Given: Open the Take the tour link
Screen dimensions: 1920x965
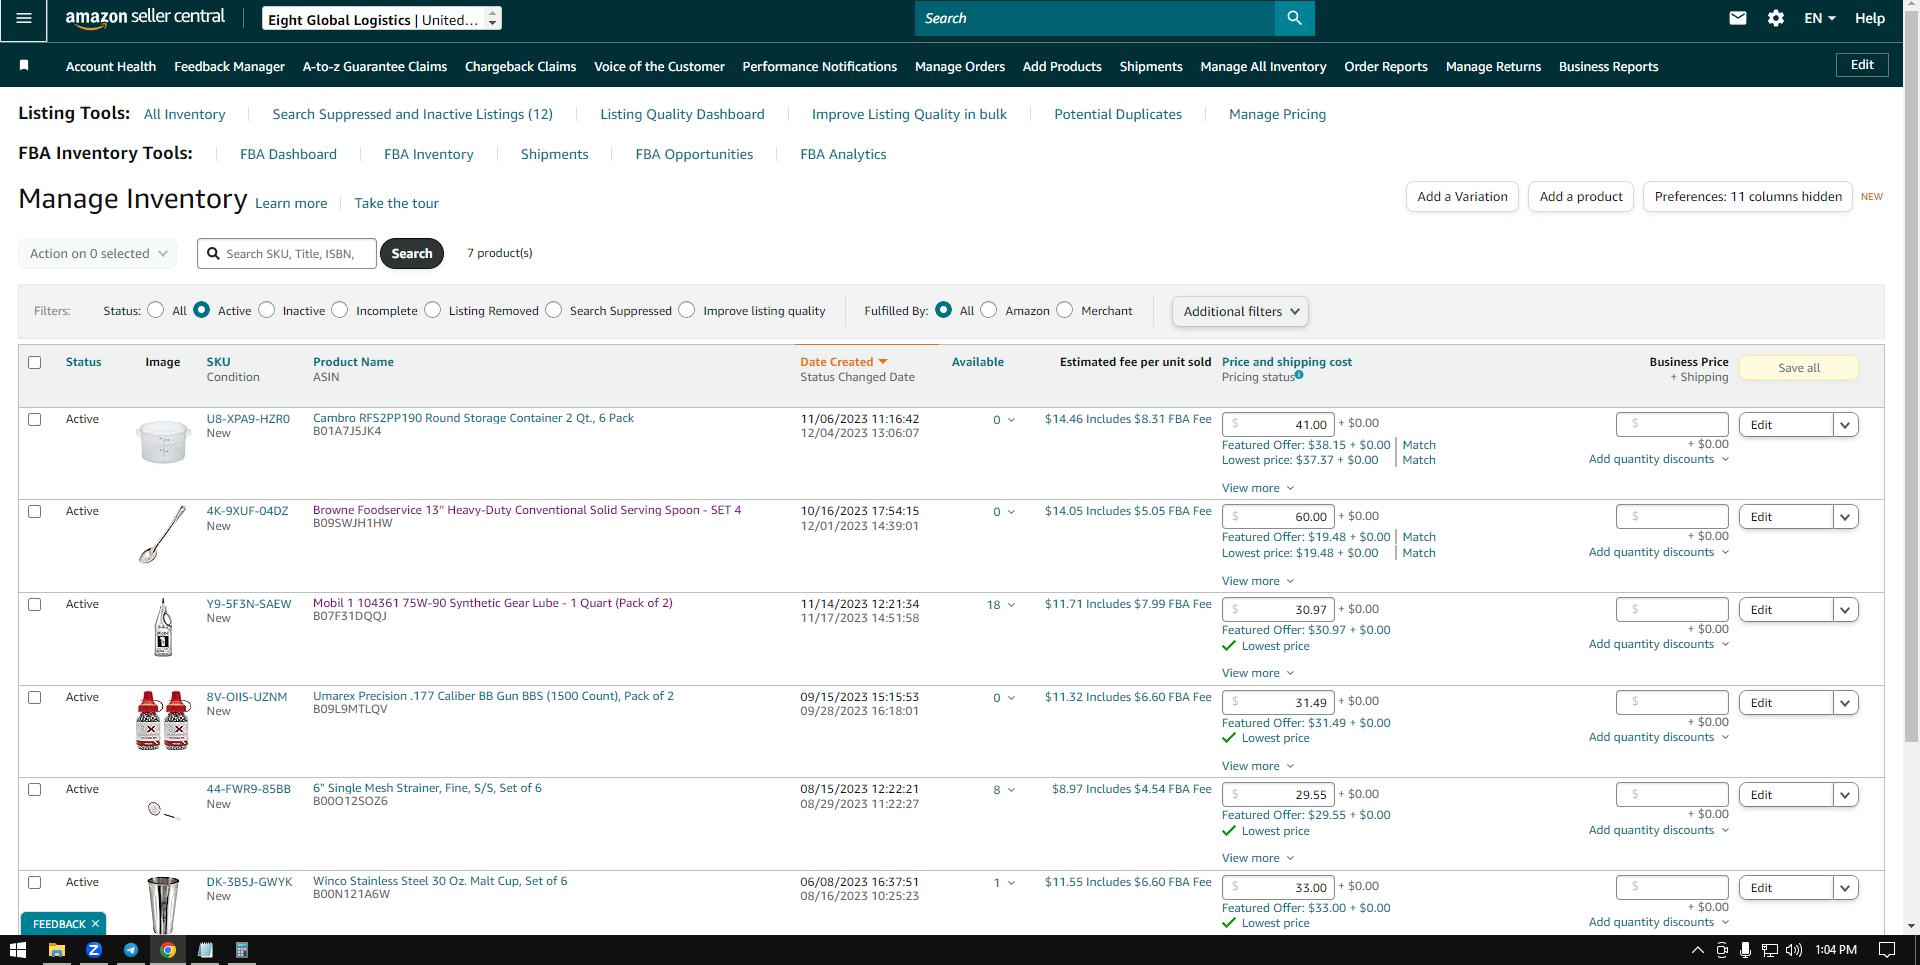Looking at the screenshot, I should coord(396,203).
